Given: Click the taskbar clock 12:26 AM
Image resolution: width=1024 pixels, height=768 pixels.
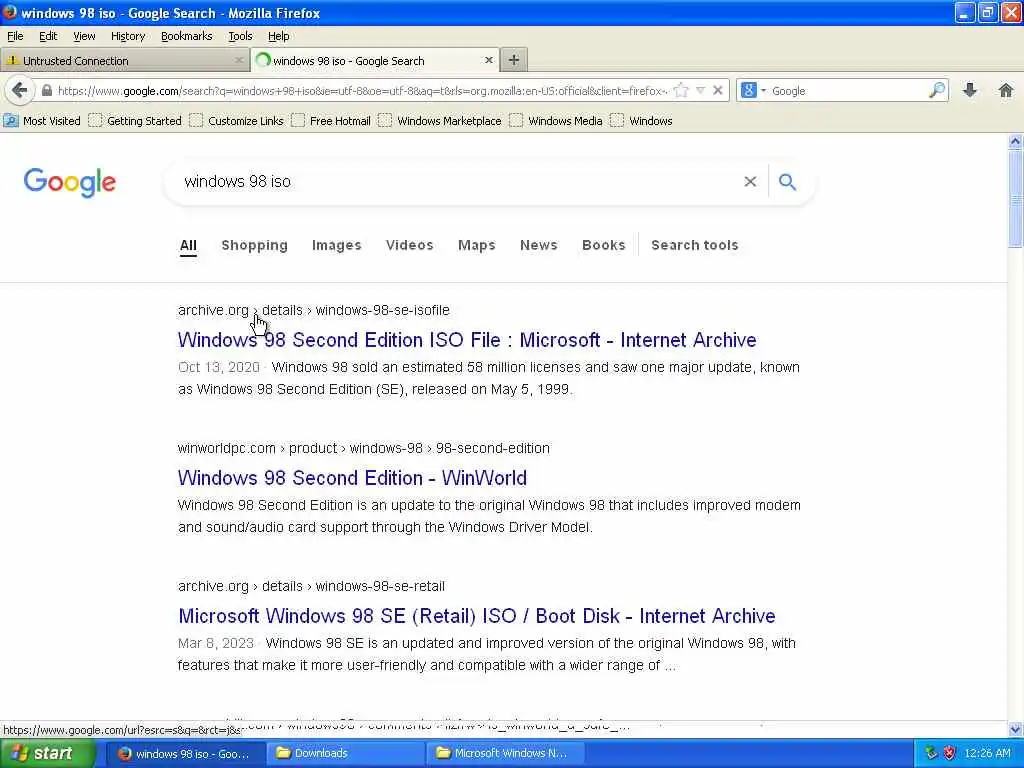Looking at the screenshot, I should [x=987, y=753].
